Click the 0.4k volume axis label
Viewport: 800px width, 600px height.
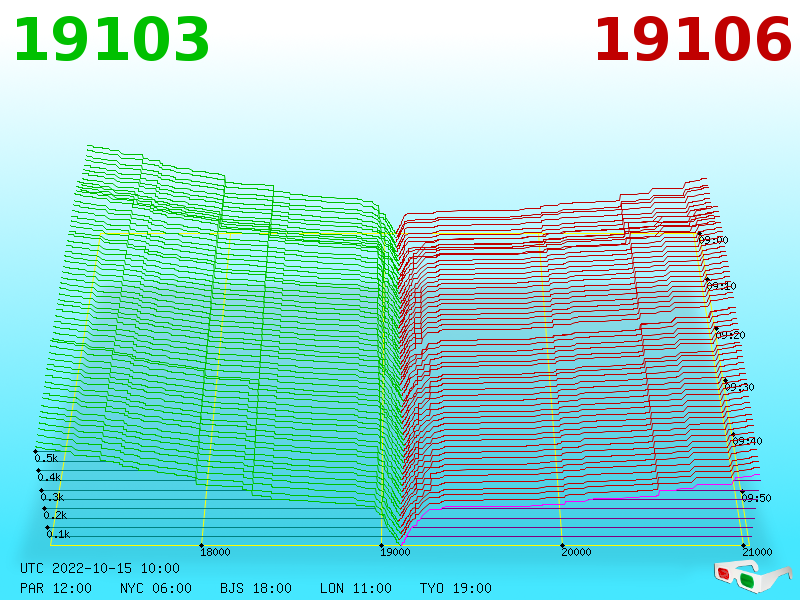[x=49, y=478]
